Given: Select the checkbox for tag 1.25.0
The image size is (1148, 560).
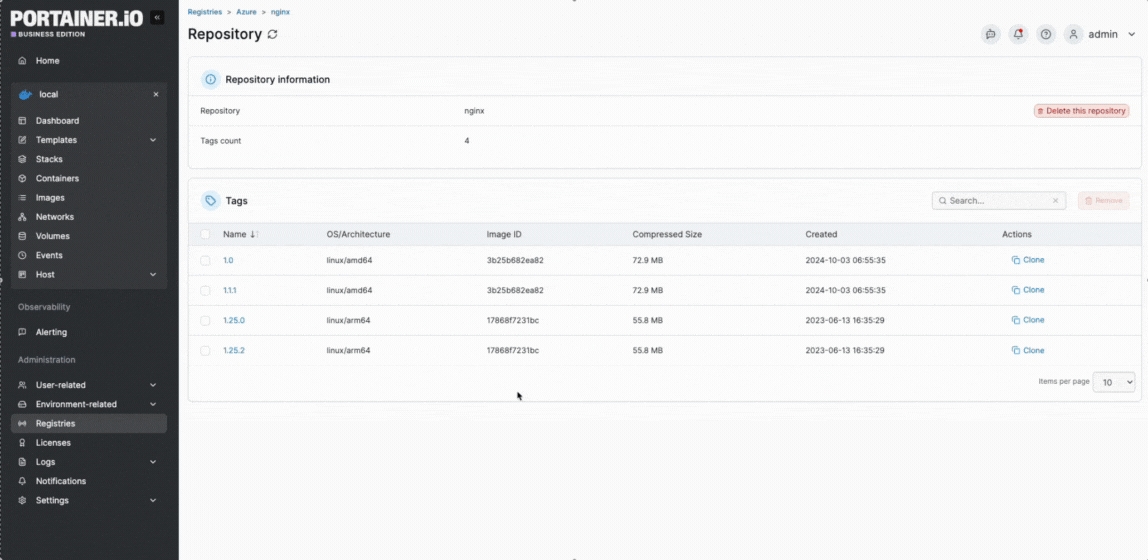Looking at the screenshot, I should point(205,320).
